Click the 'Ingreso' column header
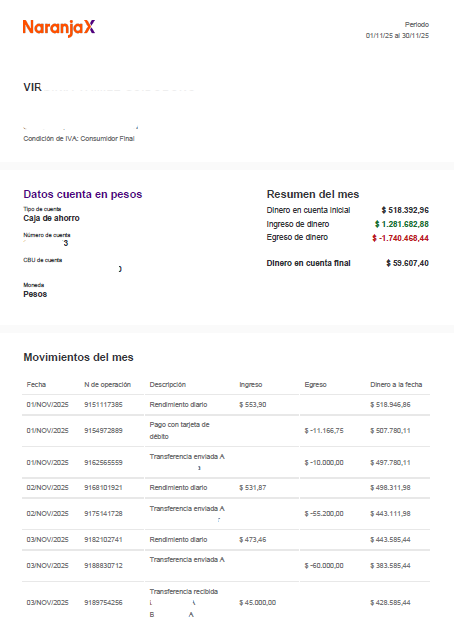454x628 pixels. (251, 384)
